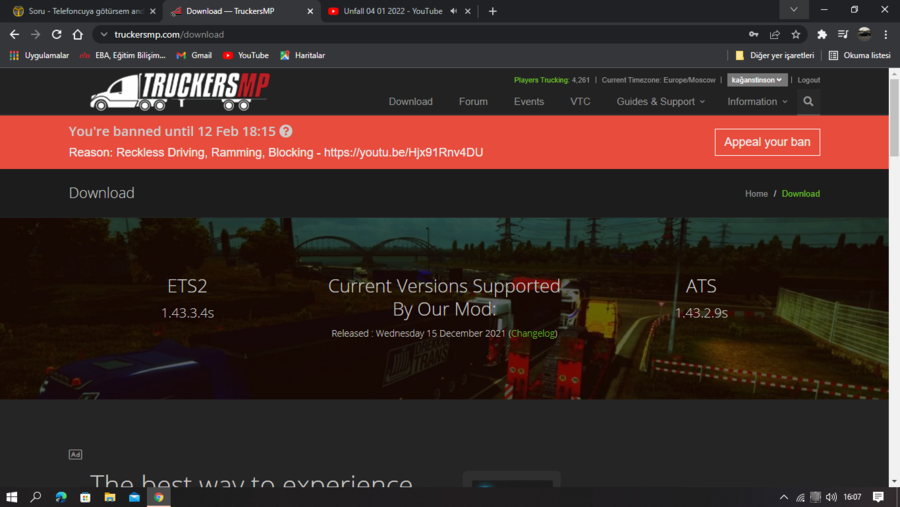
Task: Show hidden system tray icons
Action: (783, 497)
